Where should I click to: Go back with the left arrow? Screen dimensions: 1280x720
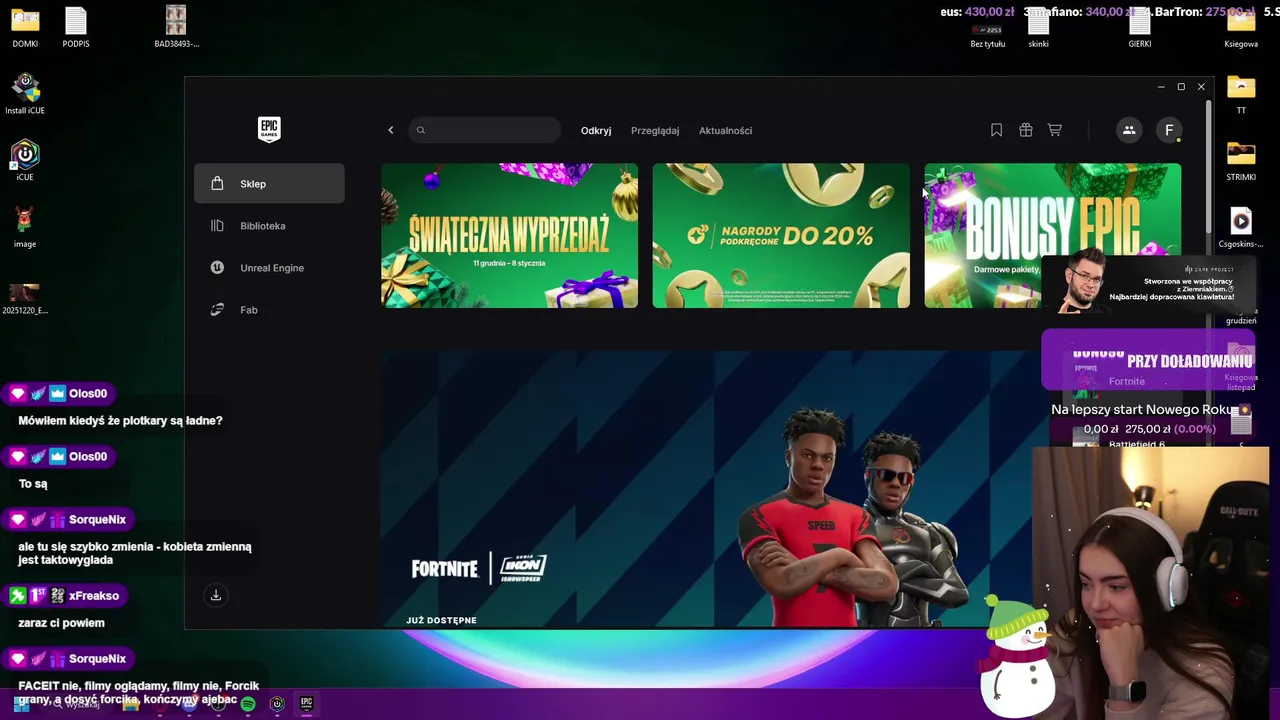(391, 130)
